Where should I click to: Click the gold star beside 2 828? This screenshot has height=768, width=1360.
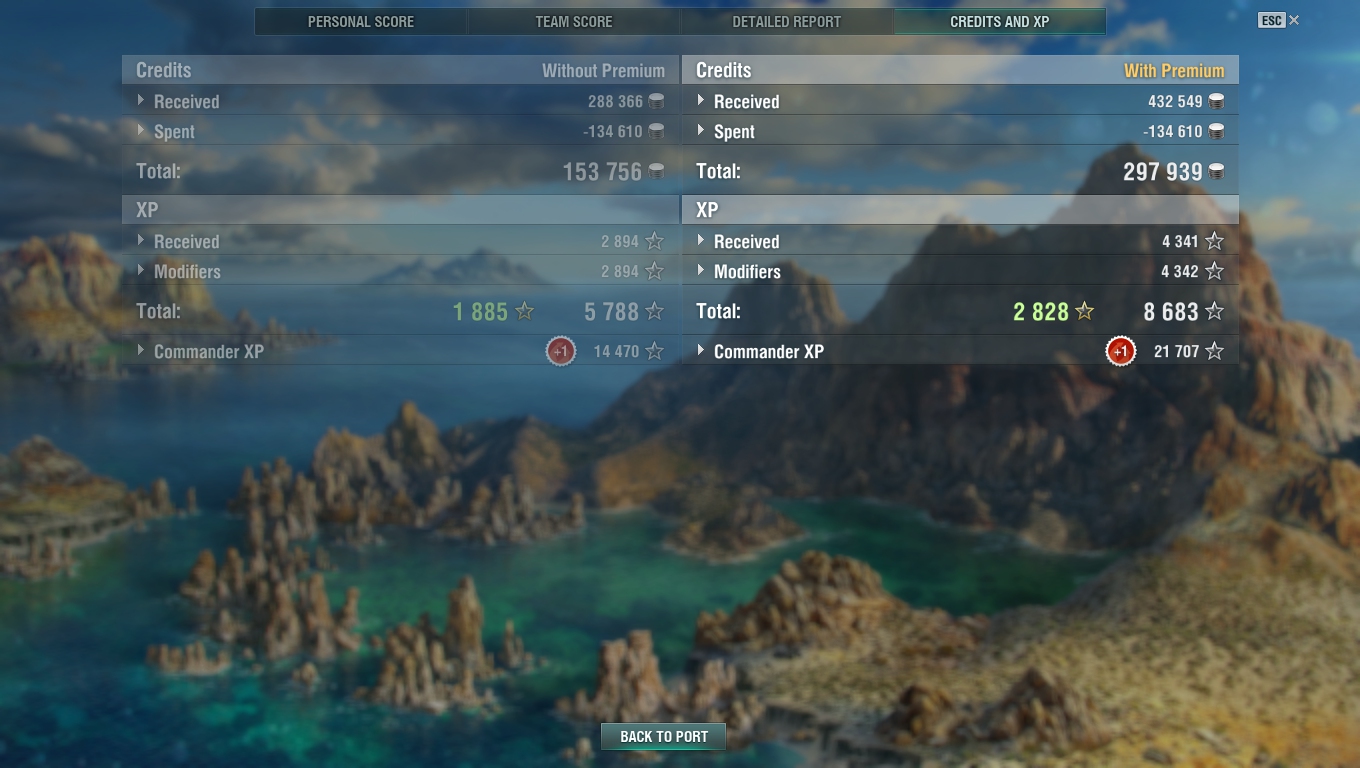point(1084,312)
